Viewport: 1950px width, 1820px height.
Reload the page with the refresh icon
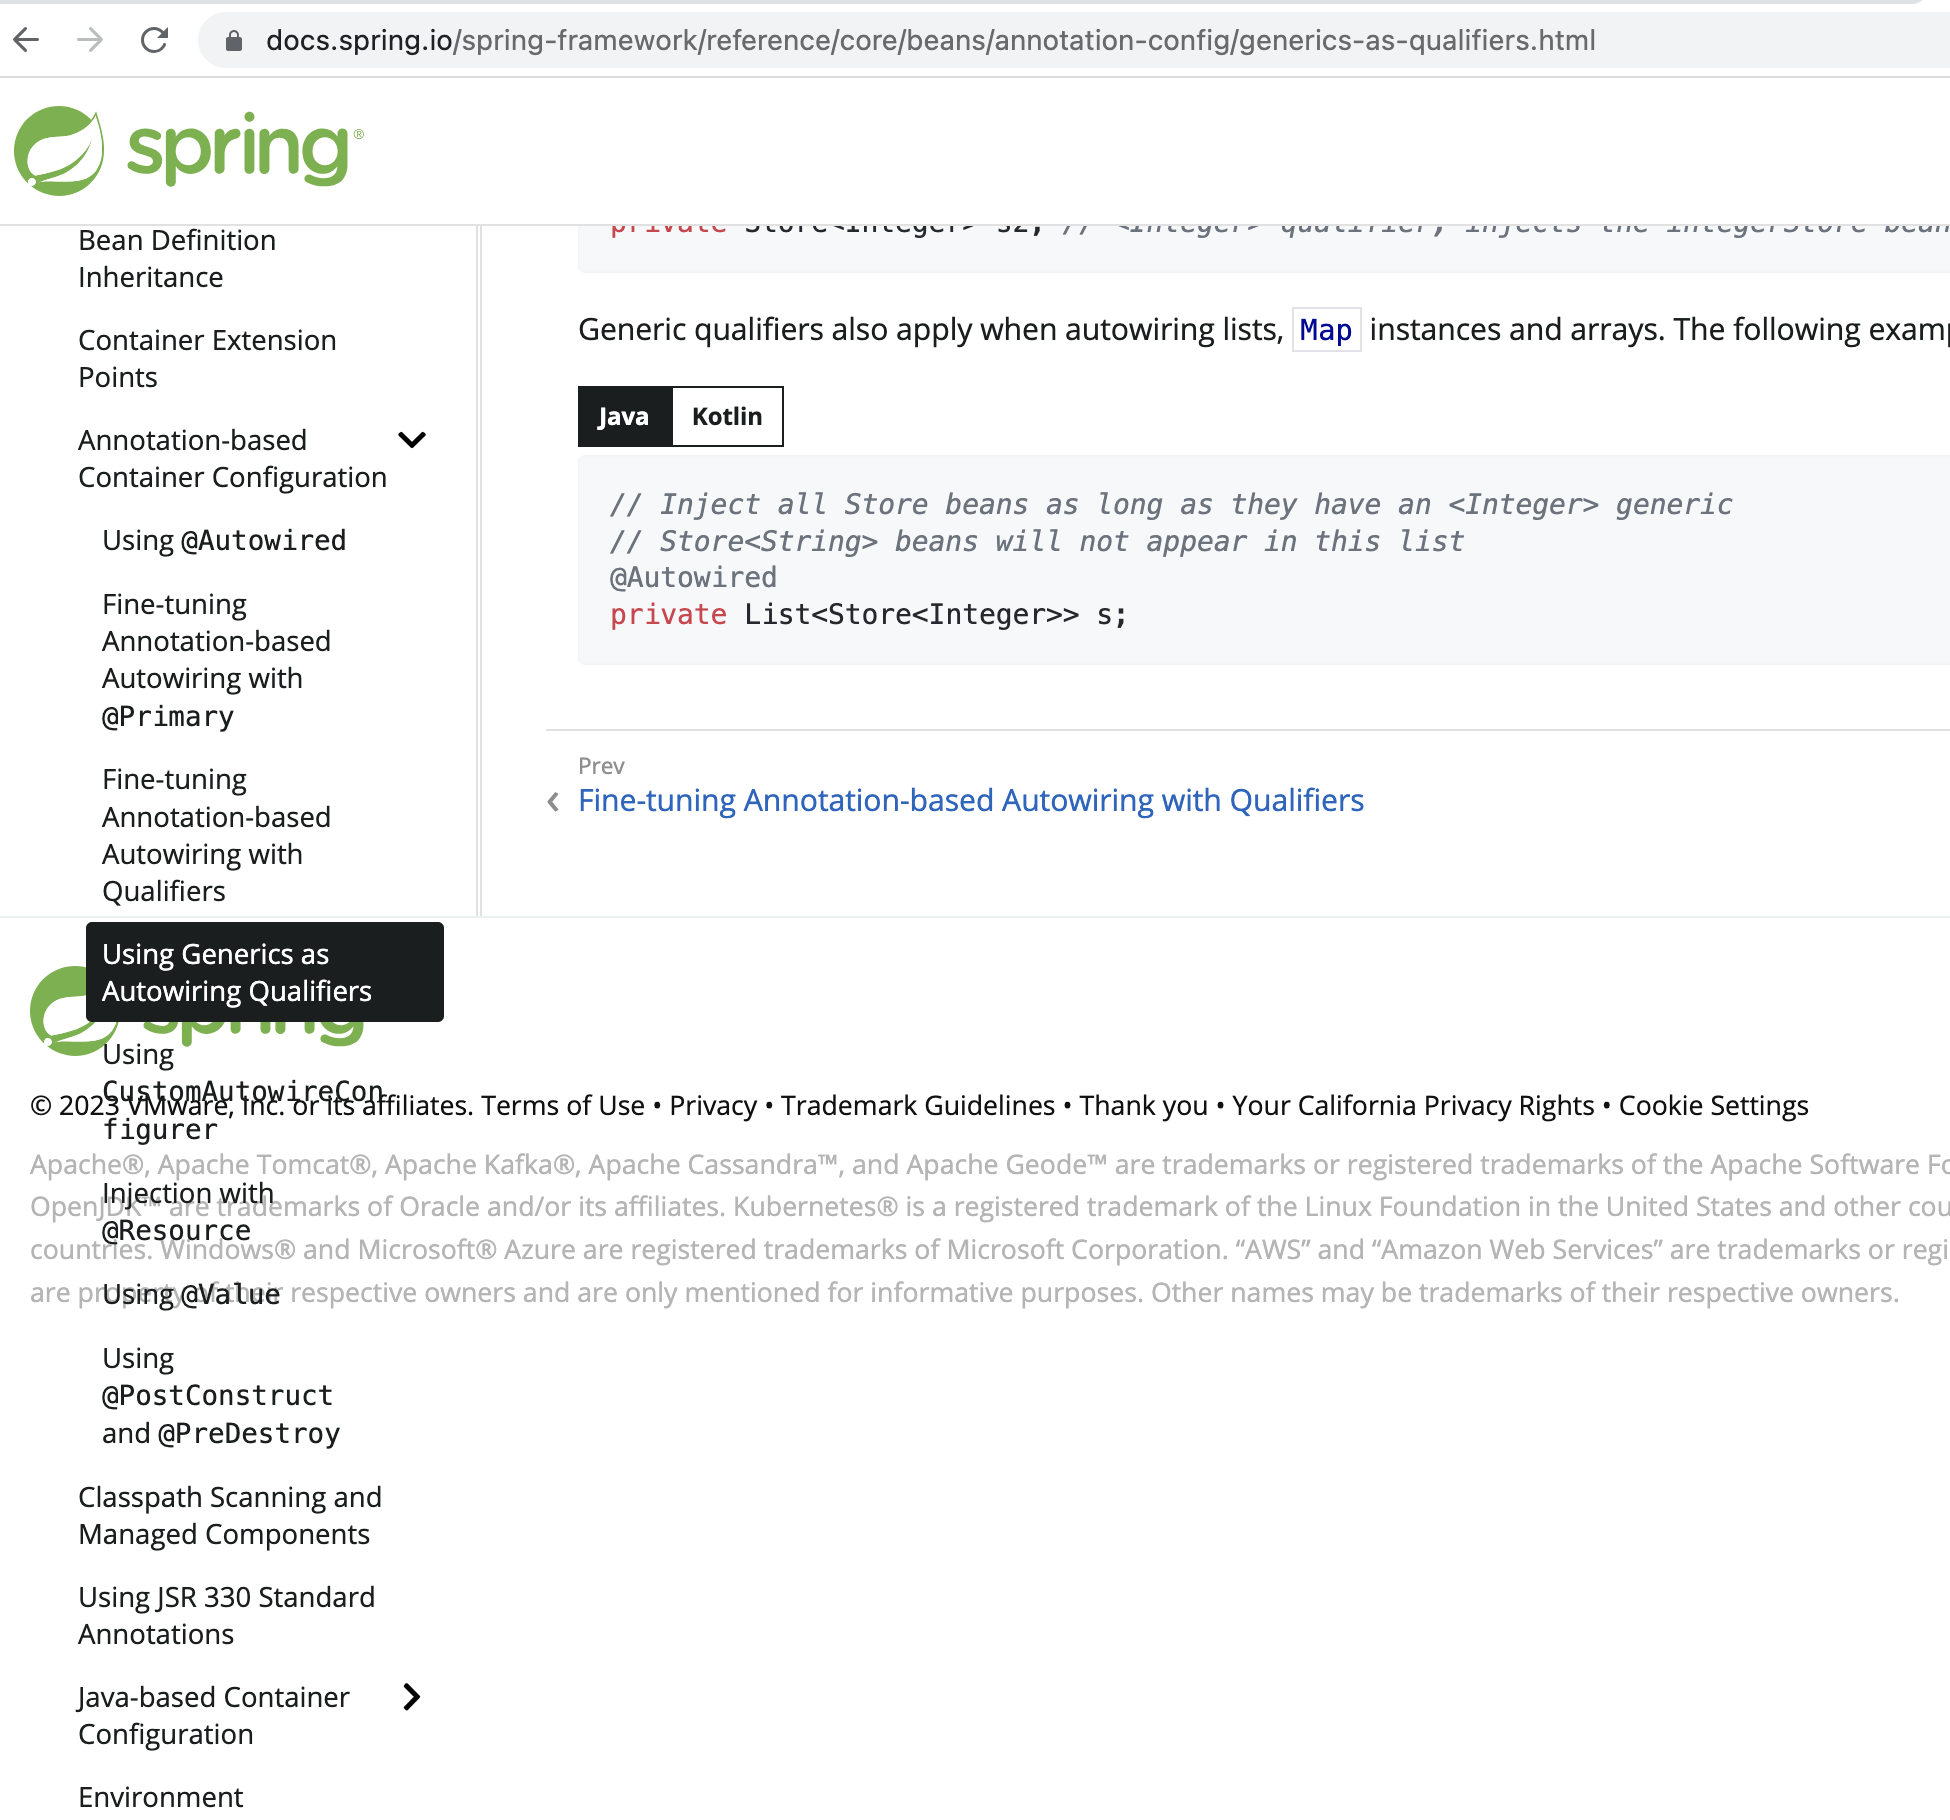click(x=154, y=40)
